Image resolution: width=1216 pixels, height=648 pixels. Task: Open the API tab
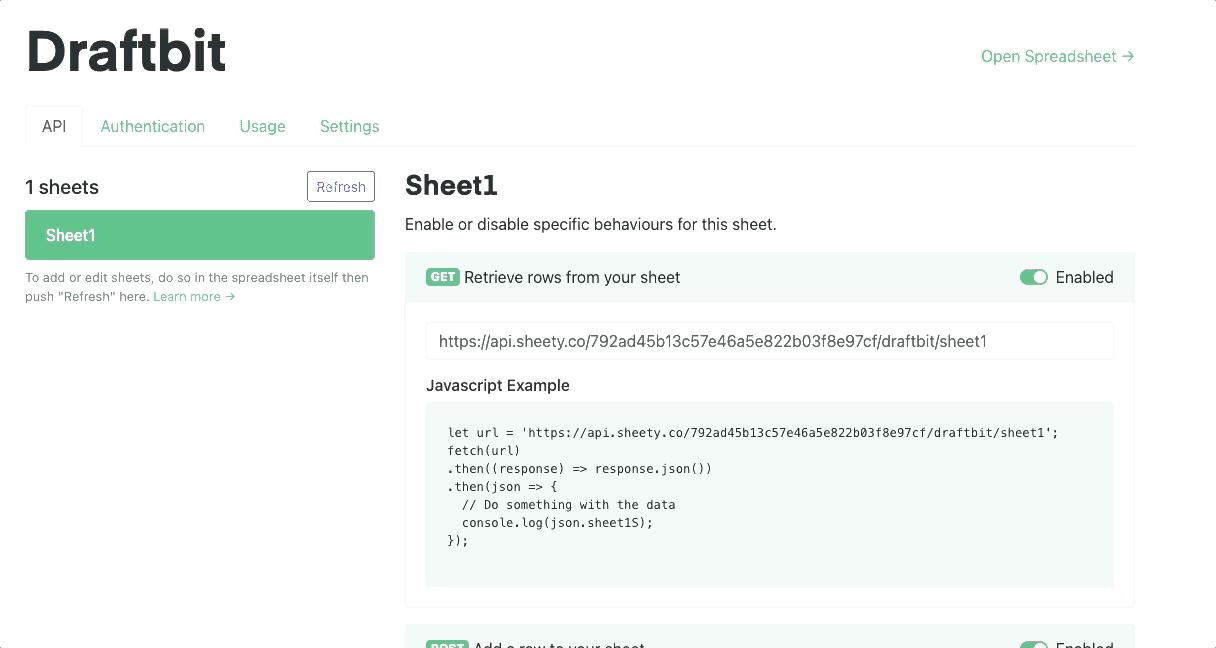pyautogui.click(x=54, y=126)
